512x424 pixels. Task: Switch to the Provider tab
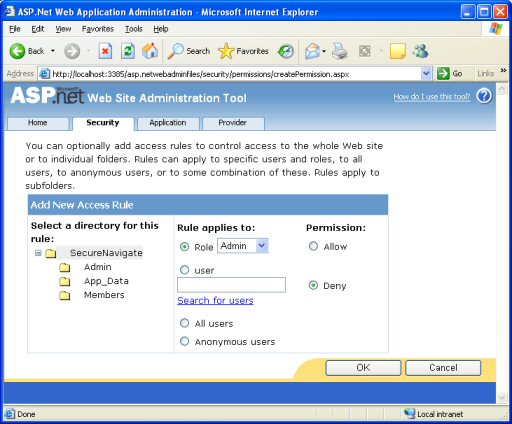click(233, 123)
